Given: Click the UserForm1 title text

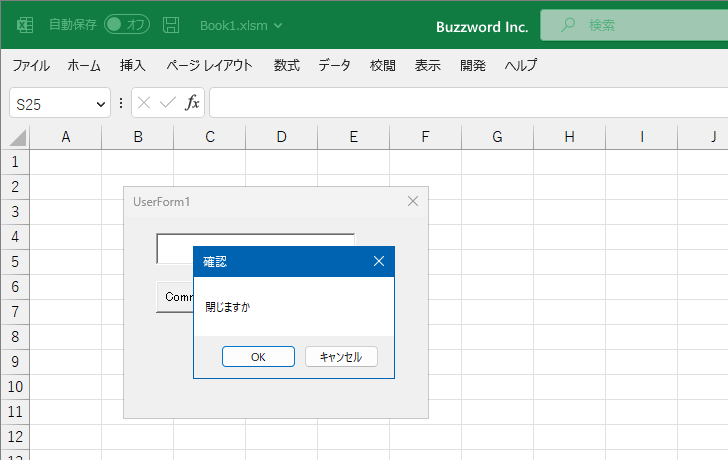Looking at the screenshot, I should (x=162, y=201).
